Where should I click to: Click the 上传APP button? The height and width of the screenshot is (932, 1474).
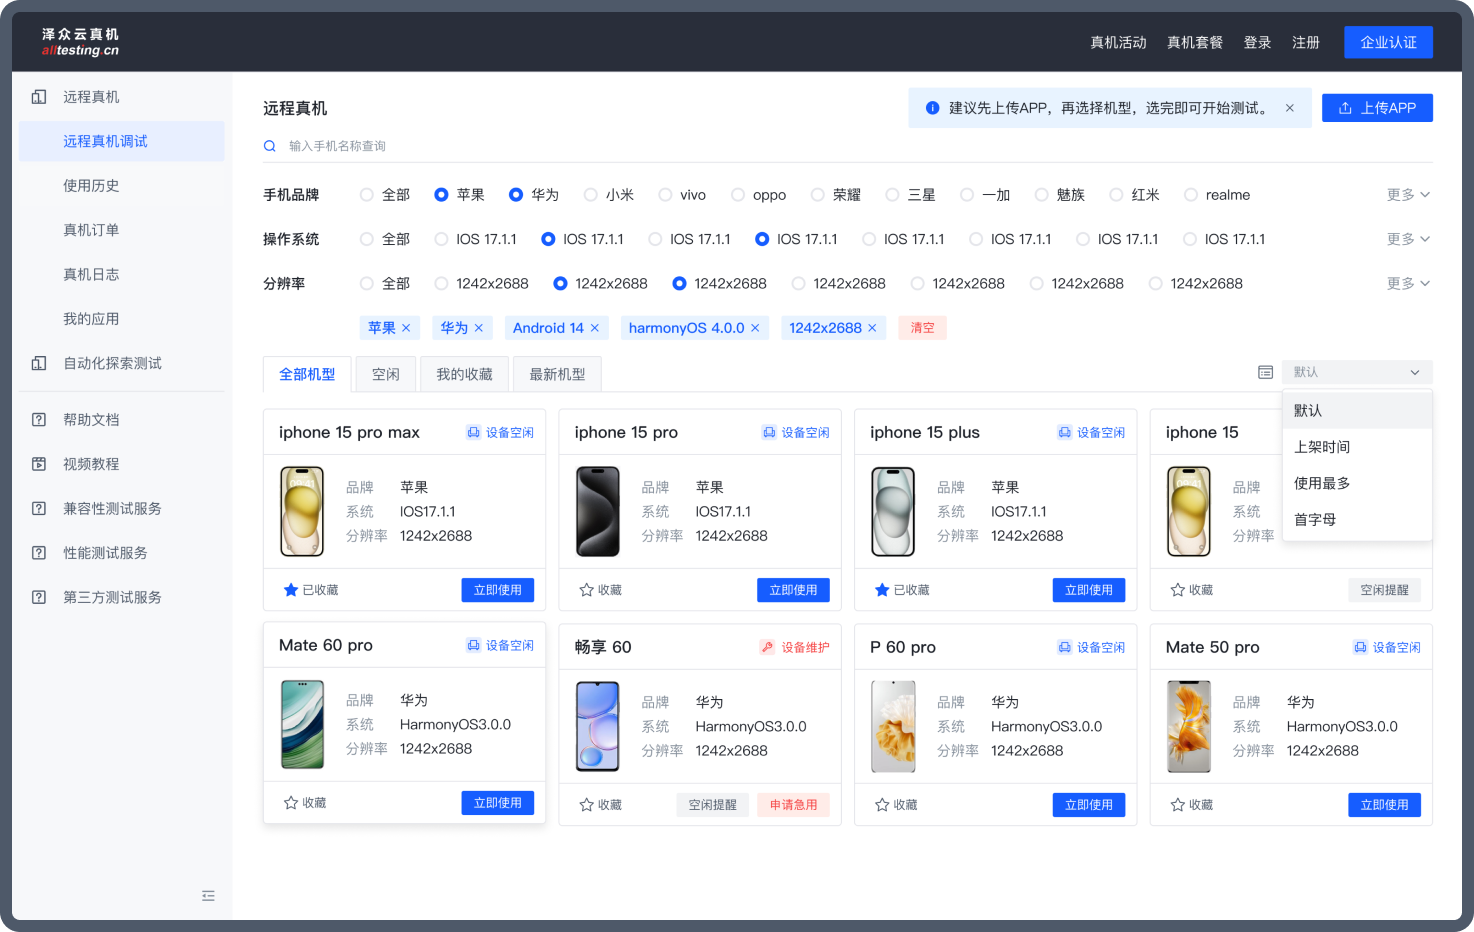1377,108
